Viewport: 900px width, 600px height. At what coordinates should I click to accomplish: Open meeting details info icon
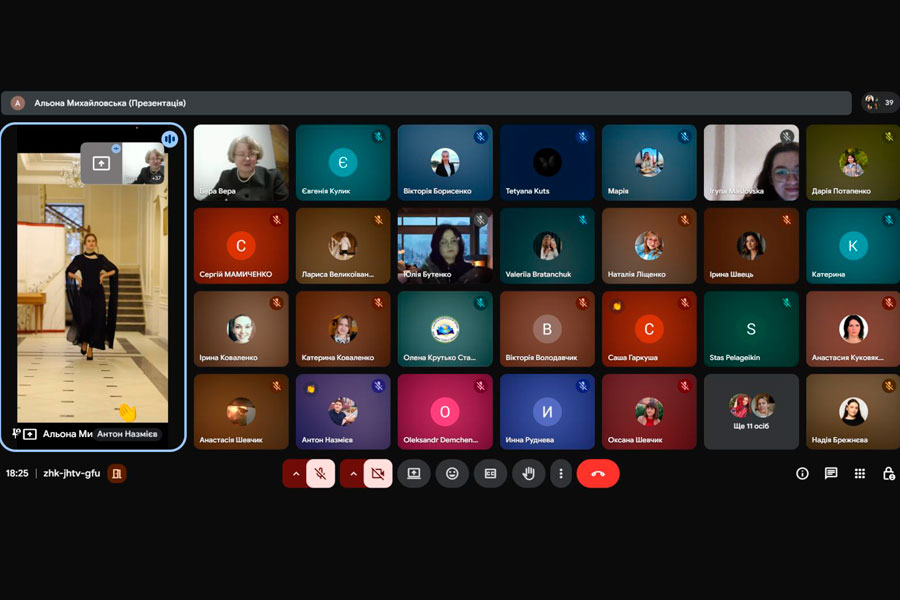coord(802,473)
